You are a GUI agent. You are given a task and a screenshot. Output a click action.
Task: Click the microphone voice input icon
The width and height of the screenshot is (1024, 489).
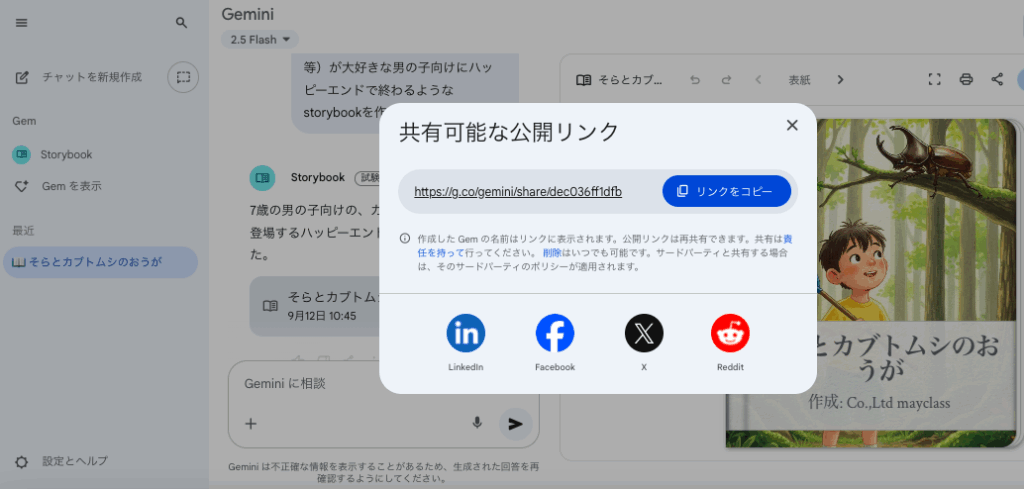coord(477,423)
